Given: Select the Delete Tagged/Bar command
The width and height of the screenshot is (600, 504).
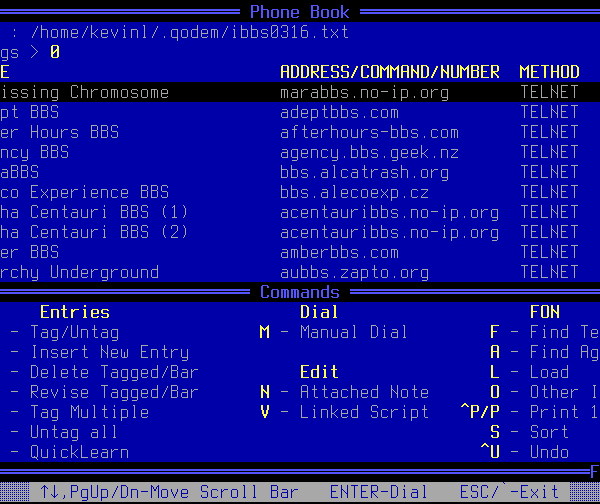Looking at the screenshot, I should click(114, 372).
